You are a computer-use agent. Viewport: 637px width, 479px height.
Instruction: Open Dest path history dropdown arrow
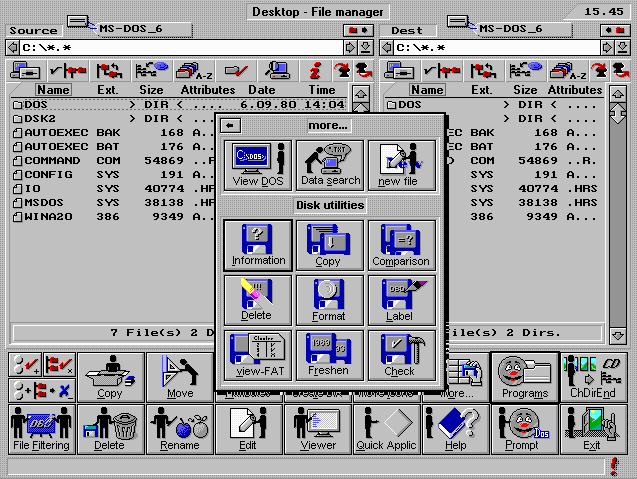point(622,48)
